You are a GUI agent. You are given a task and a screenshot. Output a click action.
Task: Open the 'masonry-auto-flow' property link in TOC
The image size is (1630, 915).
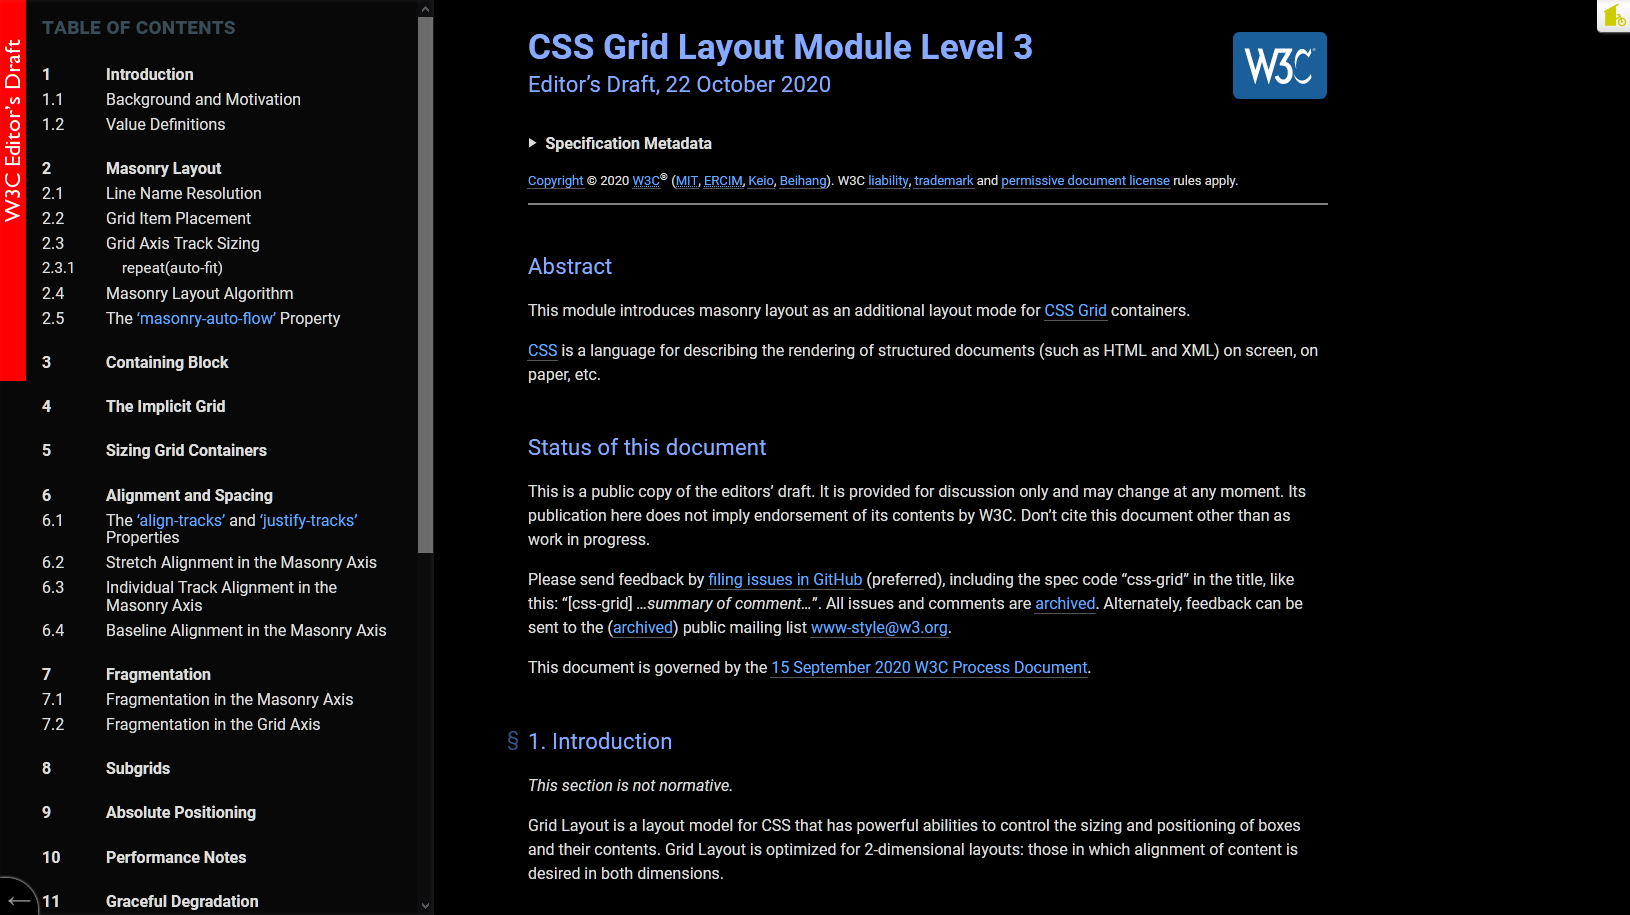206,318
